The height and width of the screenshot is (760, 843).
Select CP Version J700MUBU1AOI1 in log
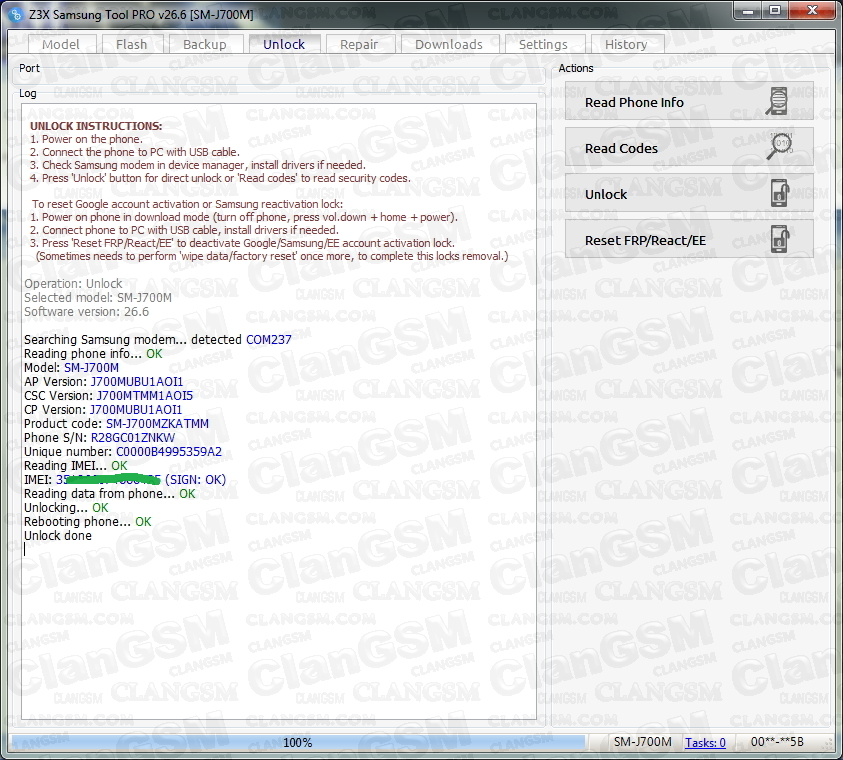135,410
